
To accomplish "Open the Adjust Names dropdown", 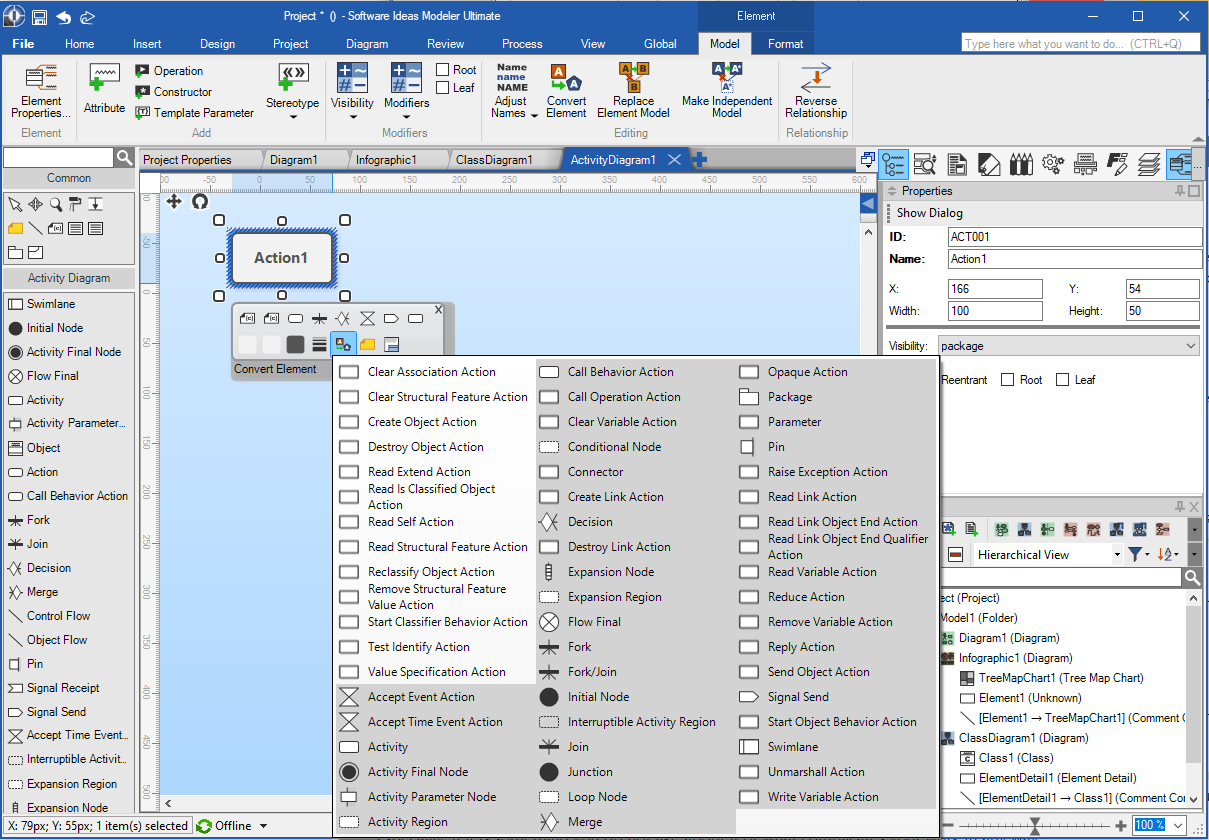I will 534,114.
